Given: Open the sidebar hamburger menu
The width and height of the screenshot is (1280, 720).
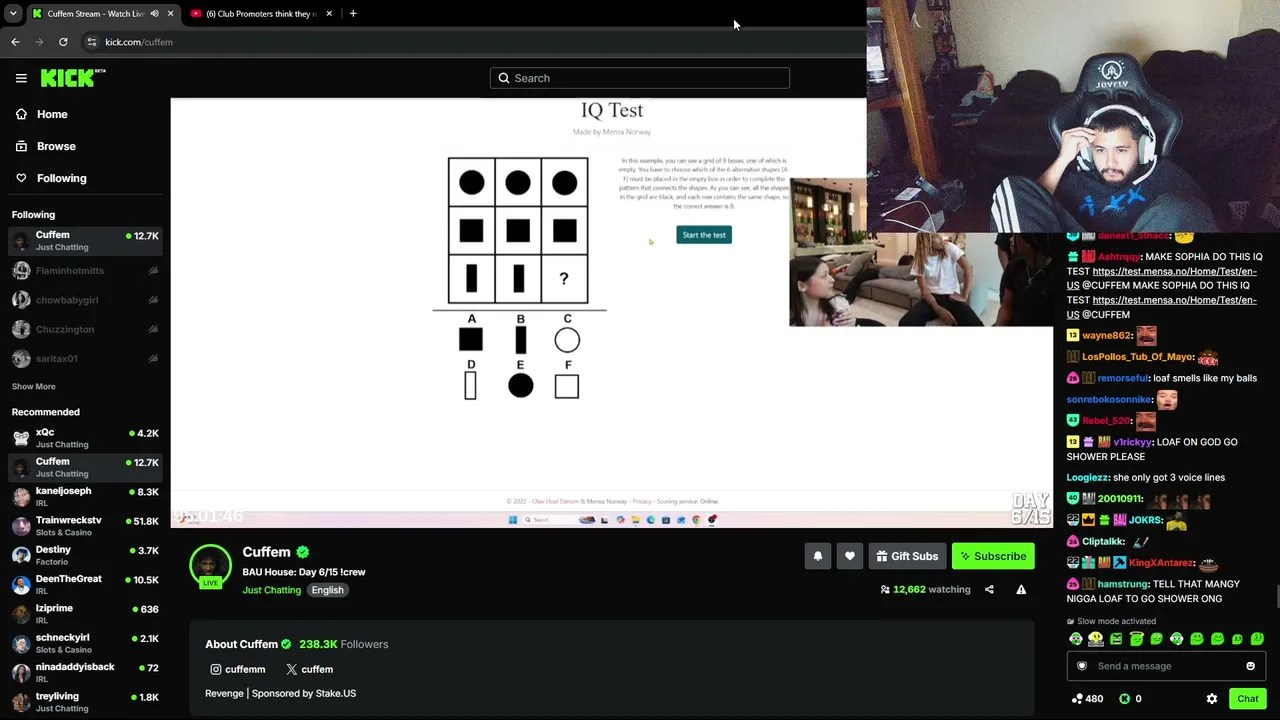Looking at the screenshot, I should tap(21, 78).
